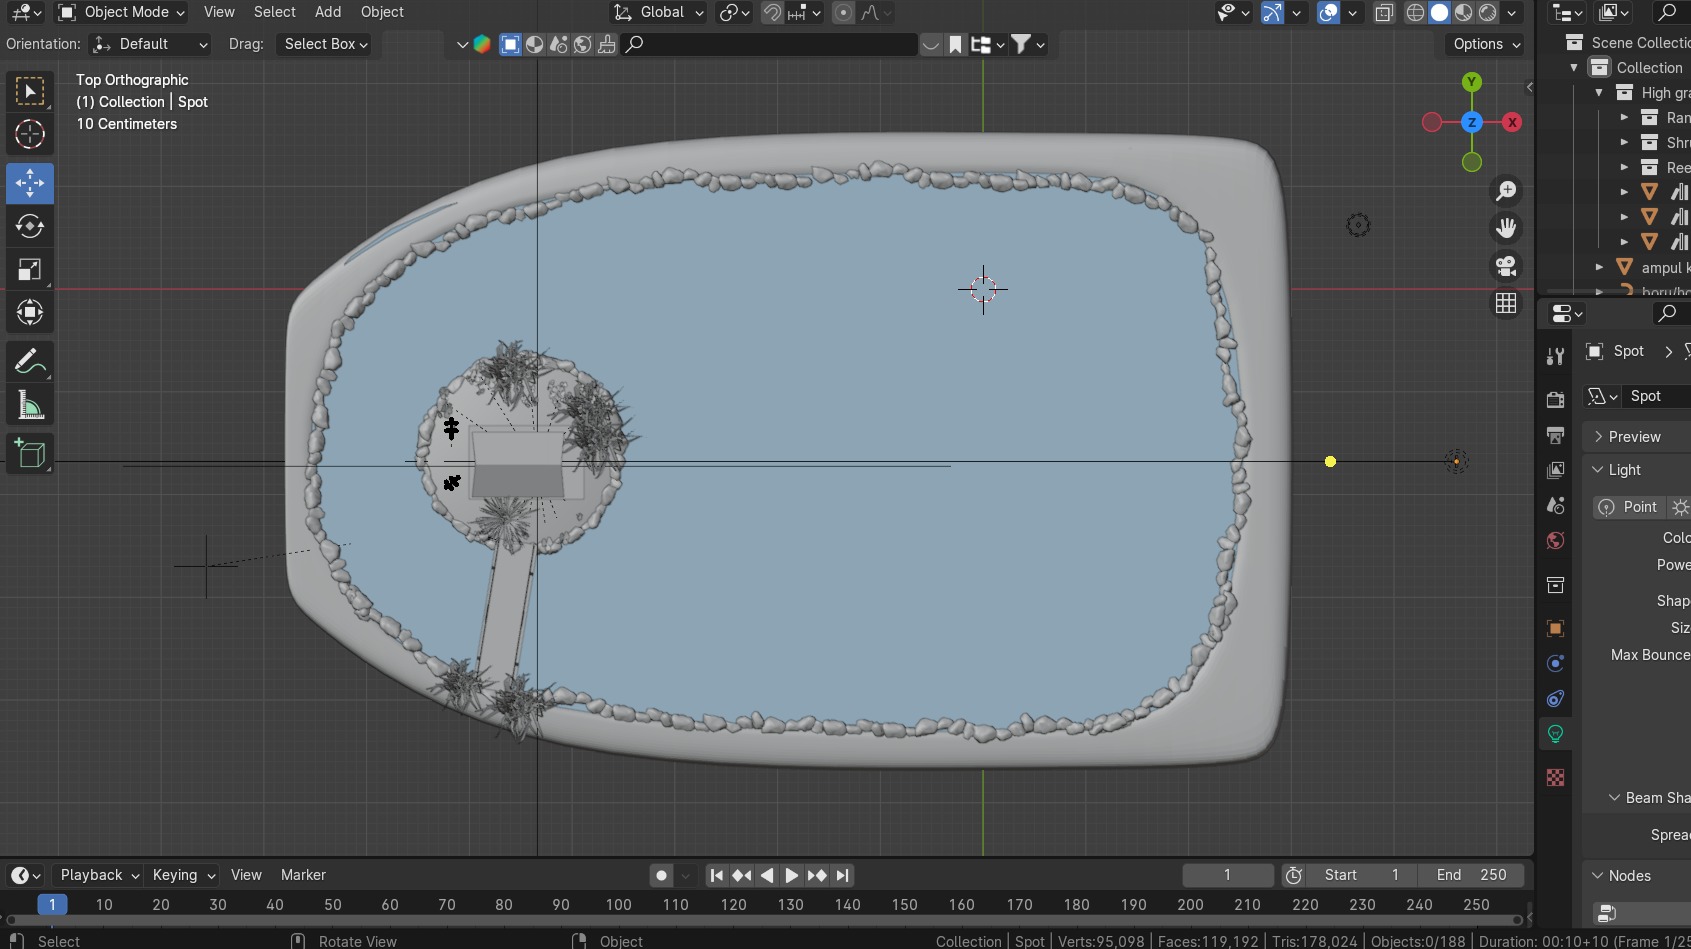Select the Rotate tool

[x=30, y=226]
